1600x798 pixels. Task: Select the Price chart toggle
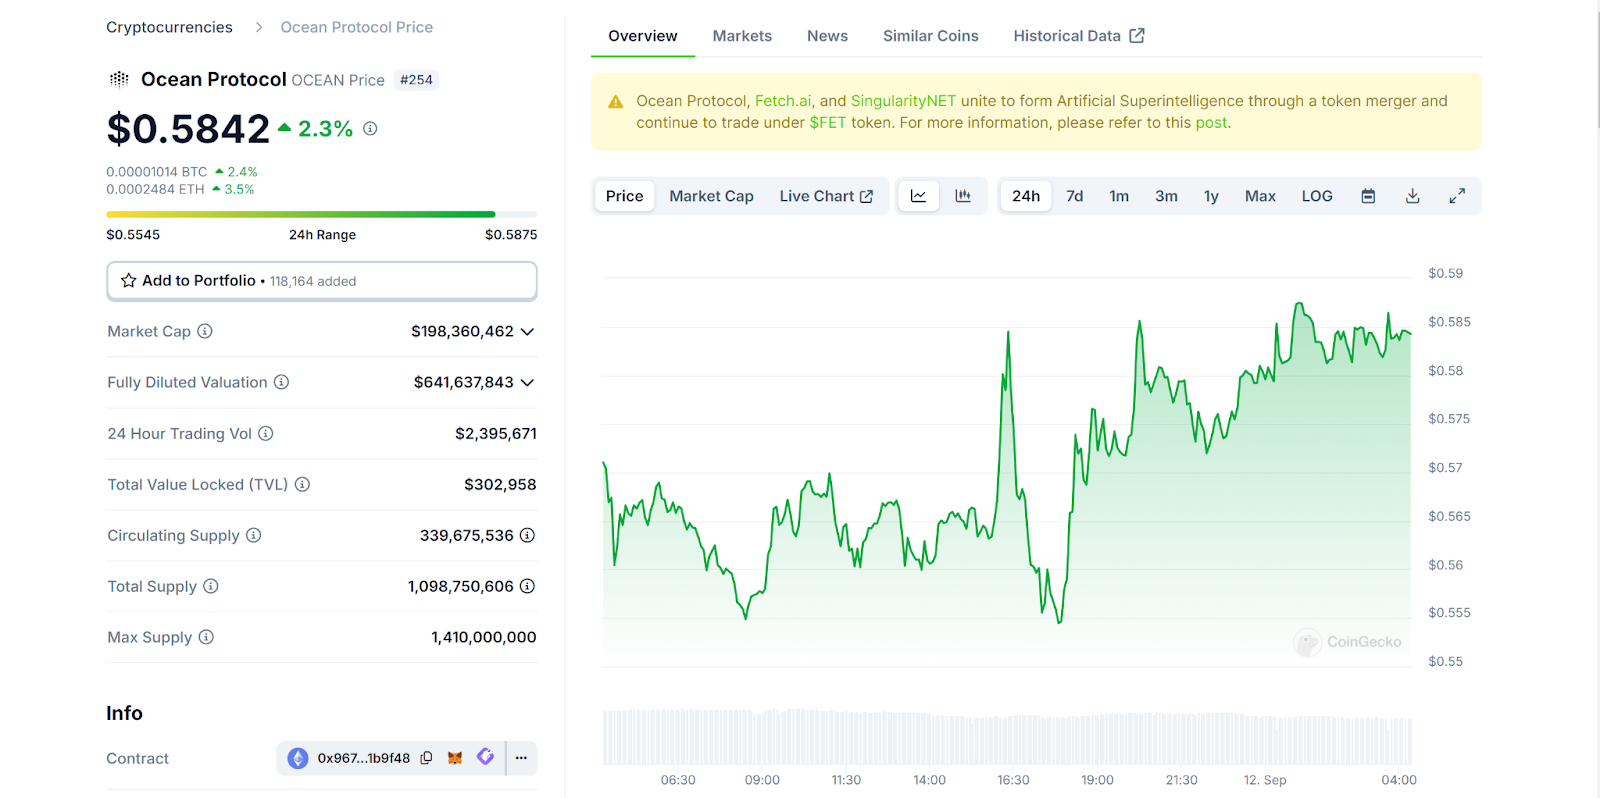tap(625, 196)
